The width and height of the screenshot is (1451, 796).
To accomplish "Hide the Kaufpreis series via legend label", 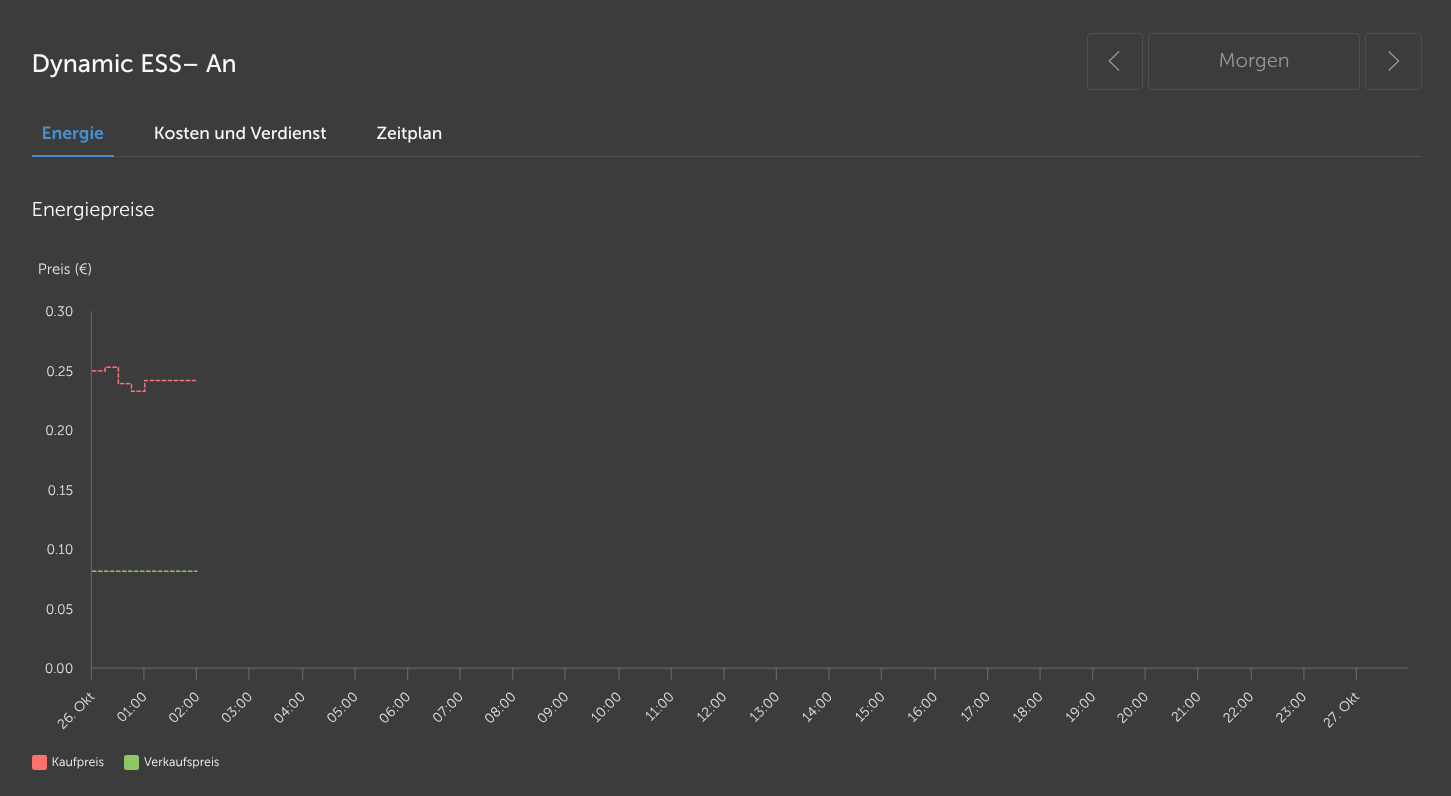I will coord(78,763).
